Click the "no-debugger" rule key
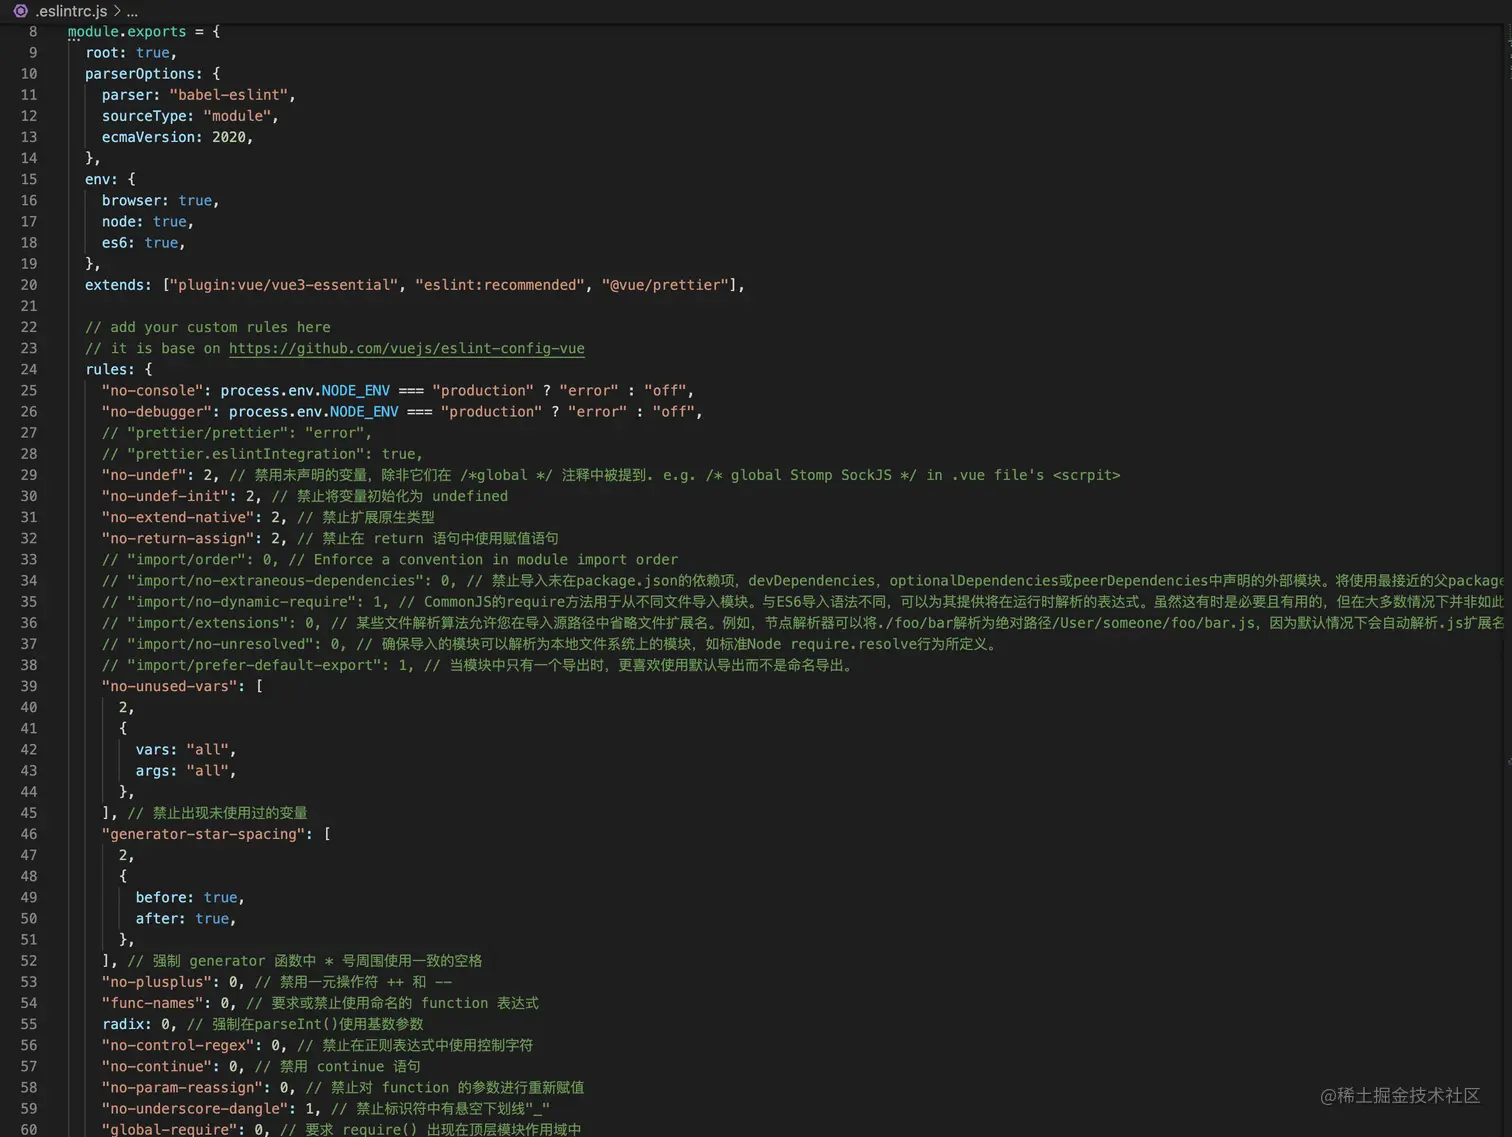The height and width of the screenshot is (1137, 1512). coord(156,411)
